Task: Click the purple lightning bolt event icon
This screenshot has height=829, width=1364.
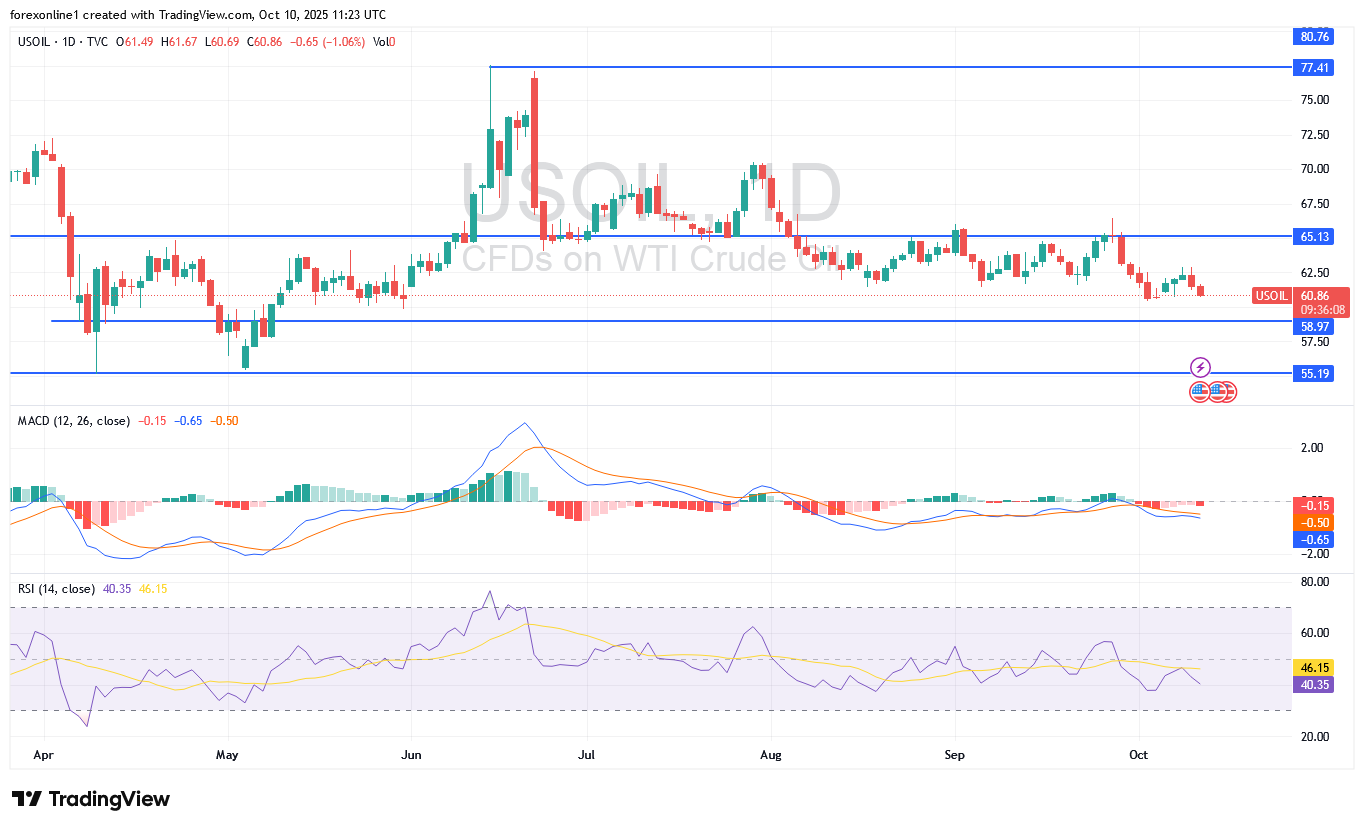Action: [1201, 367]
